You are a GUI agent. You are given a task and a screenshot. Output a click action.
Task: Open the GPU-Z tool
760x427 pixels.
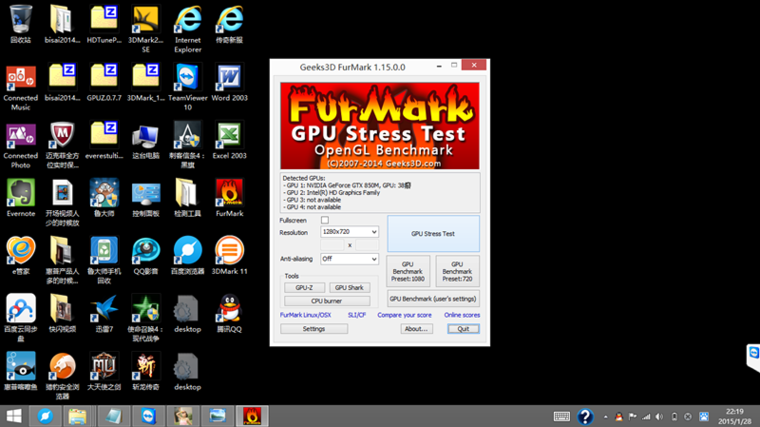[304, 287]
